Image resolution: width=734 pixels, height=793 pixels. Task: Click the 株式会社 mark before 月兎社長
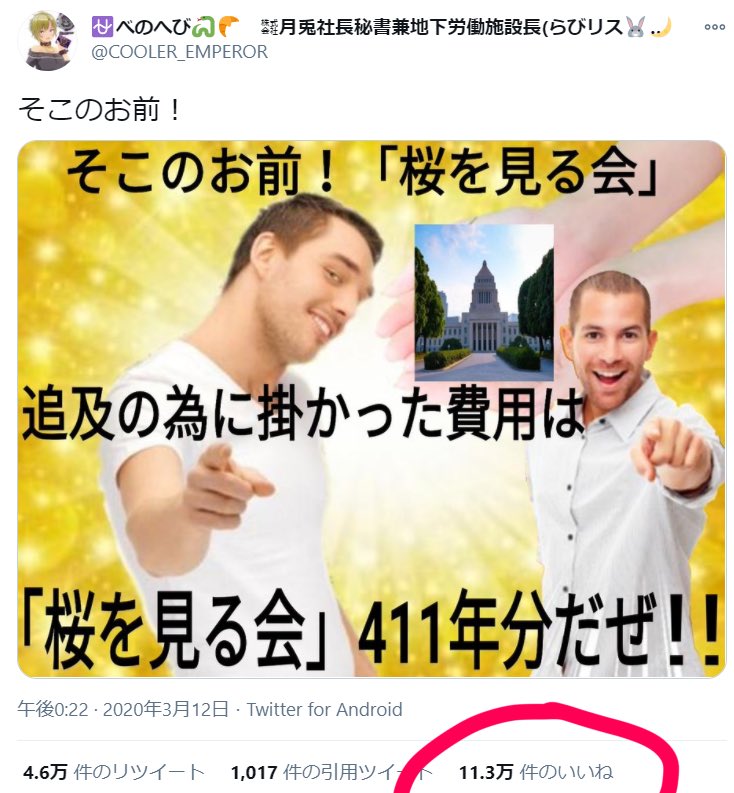click(x=269, y=27)
